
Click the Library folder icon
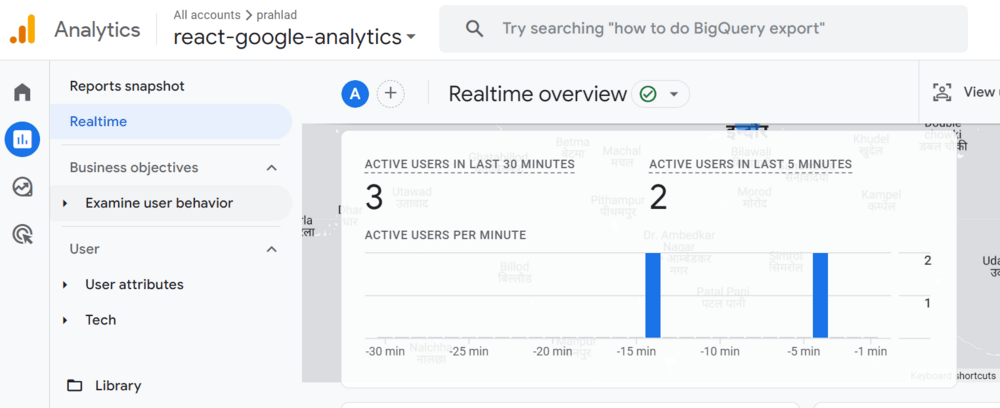point(74,386)
